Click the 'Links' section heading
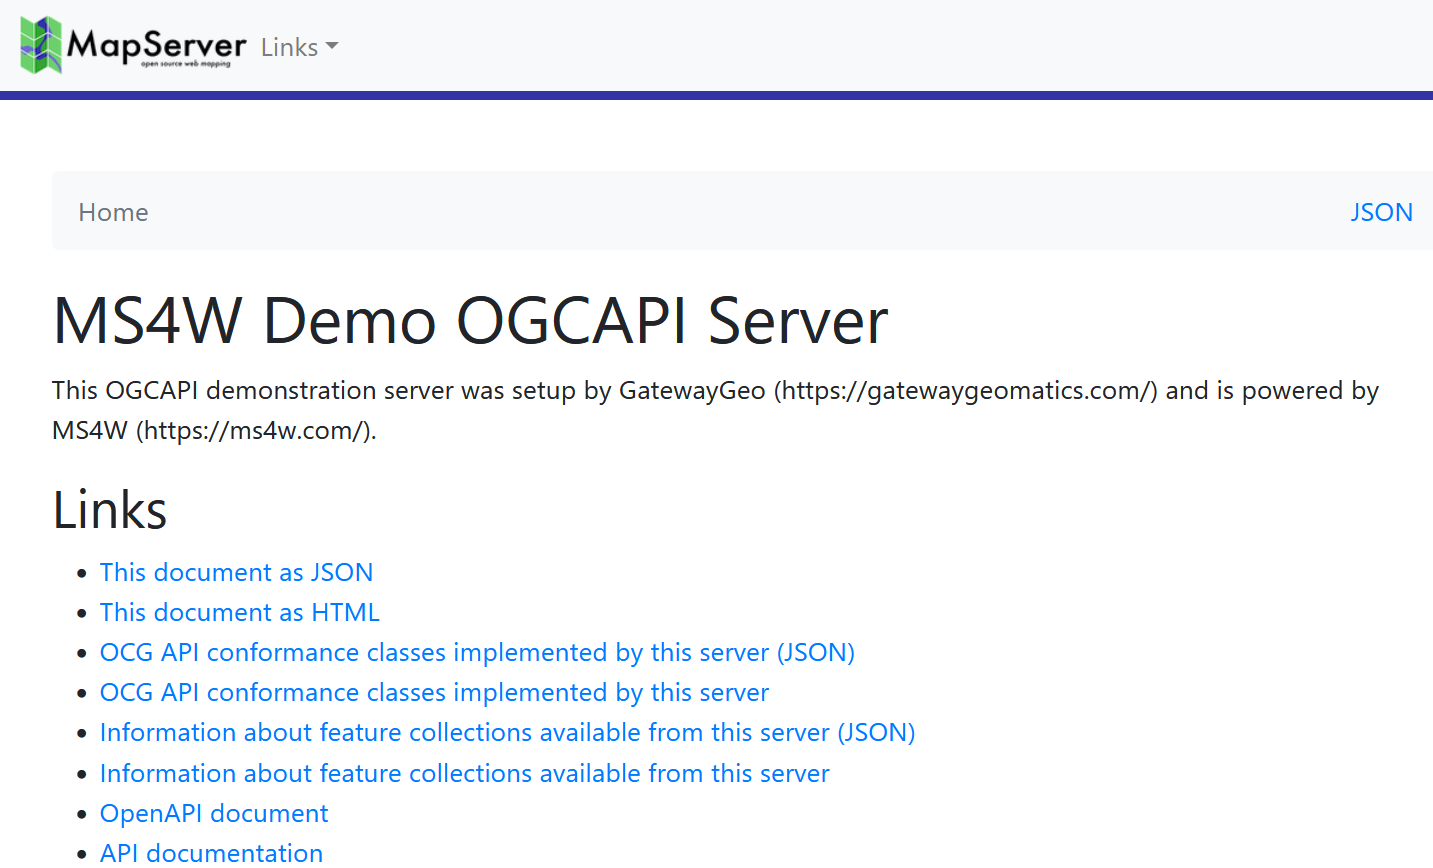 [x=110, y=510]
